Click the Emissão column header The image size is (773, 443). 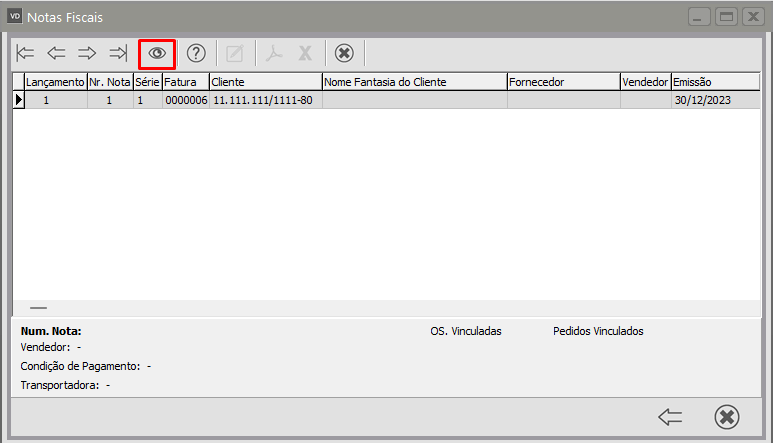715,81
